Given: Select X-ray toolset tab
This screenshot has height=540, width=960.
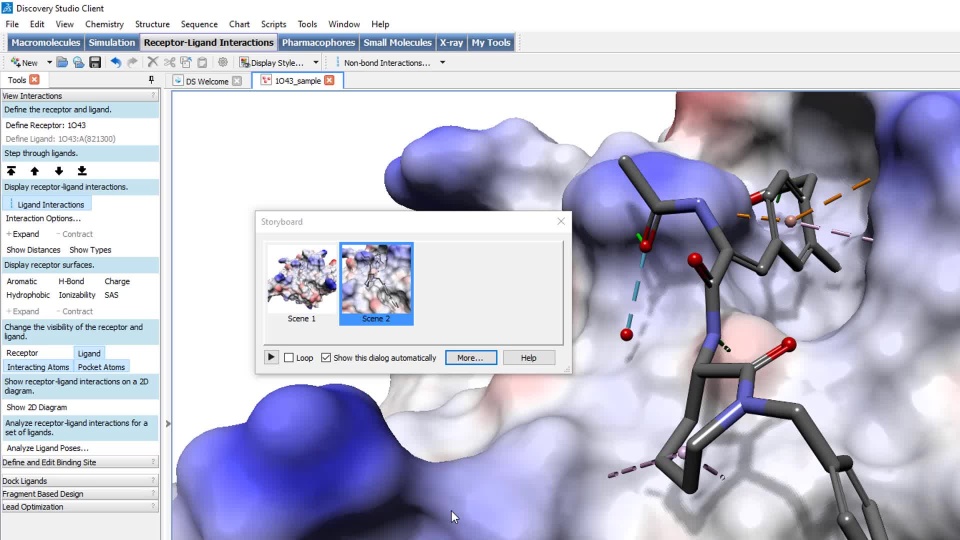Looking at the screenshot, I should pos(451,42).
